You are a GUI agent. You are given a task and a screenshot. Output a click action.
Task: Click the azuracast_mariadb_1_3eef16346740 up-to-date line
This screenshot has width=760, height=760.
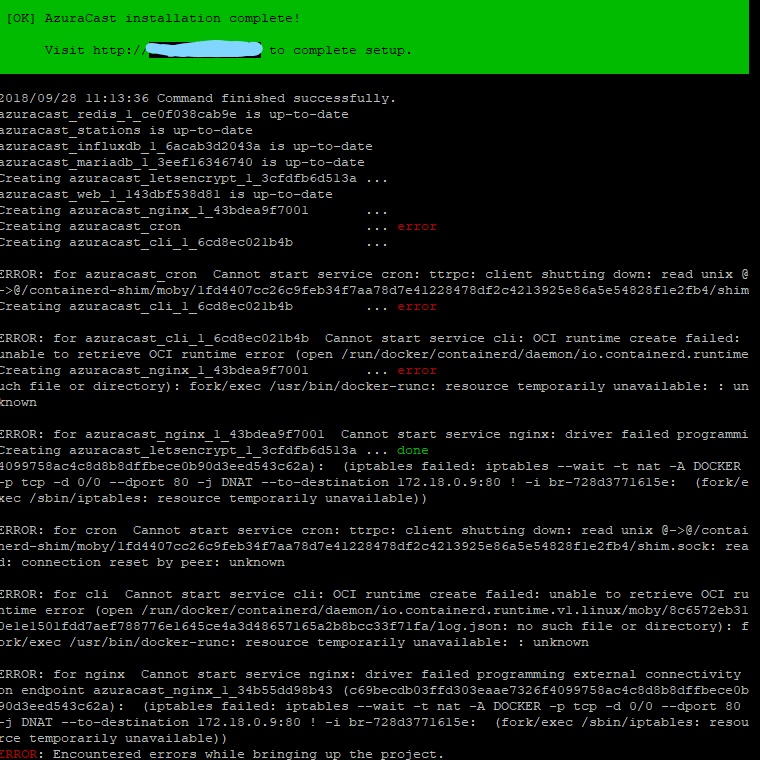point(182,162)
